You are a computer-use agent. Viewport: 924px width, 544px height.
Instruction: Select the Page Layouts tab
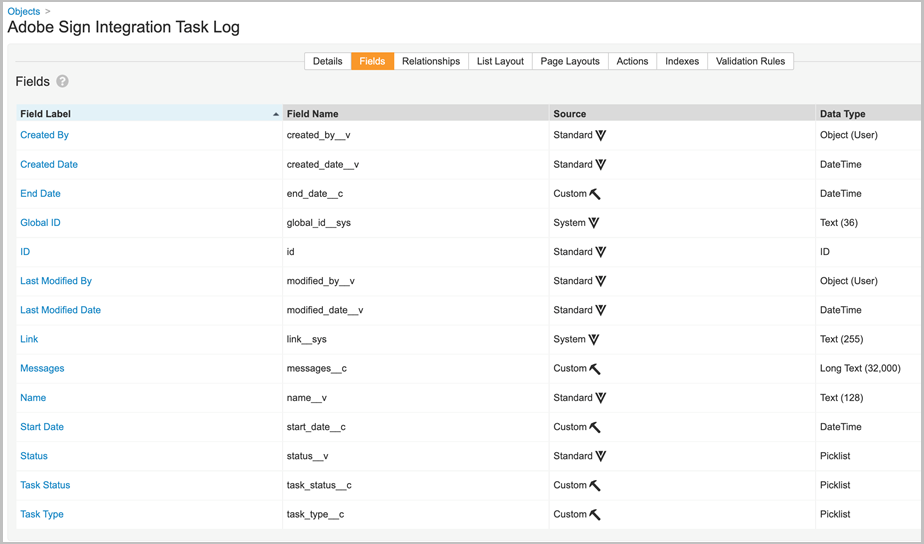570,61
